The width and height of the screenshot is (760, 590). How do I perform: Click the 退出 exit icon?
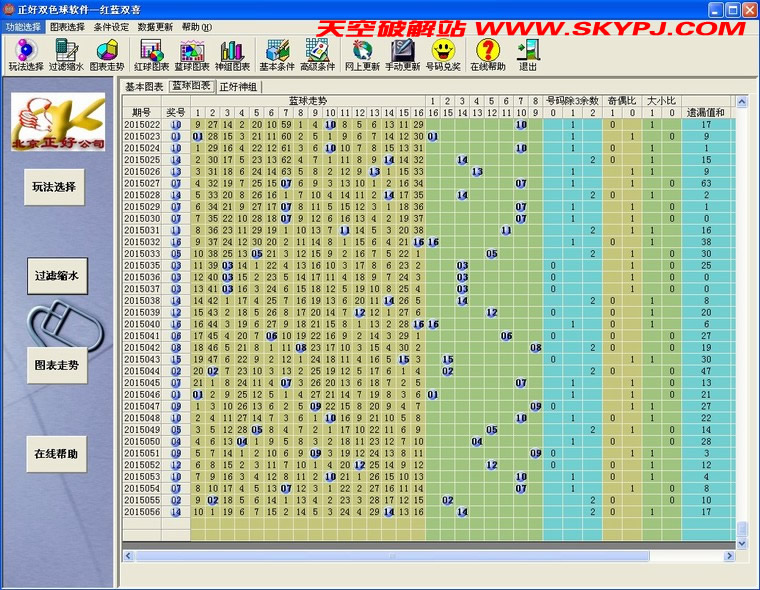(527, 55)
